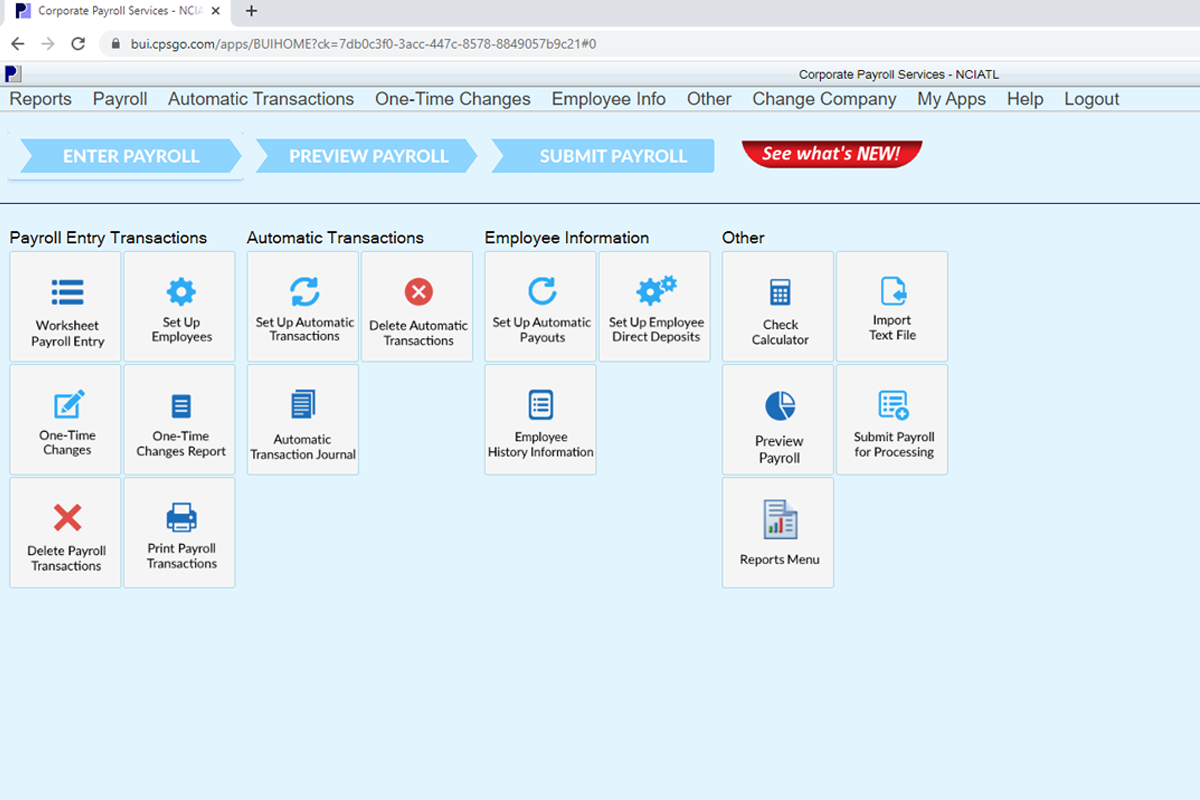
Task: Open Employee History Information
Action: 540,419
